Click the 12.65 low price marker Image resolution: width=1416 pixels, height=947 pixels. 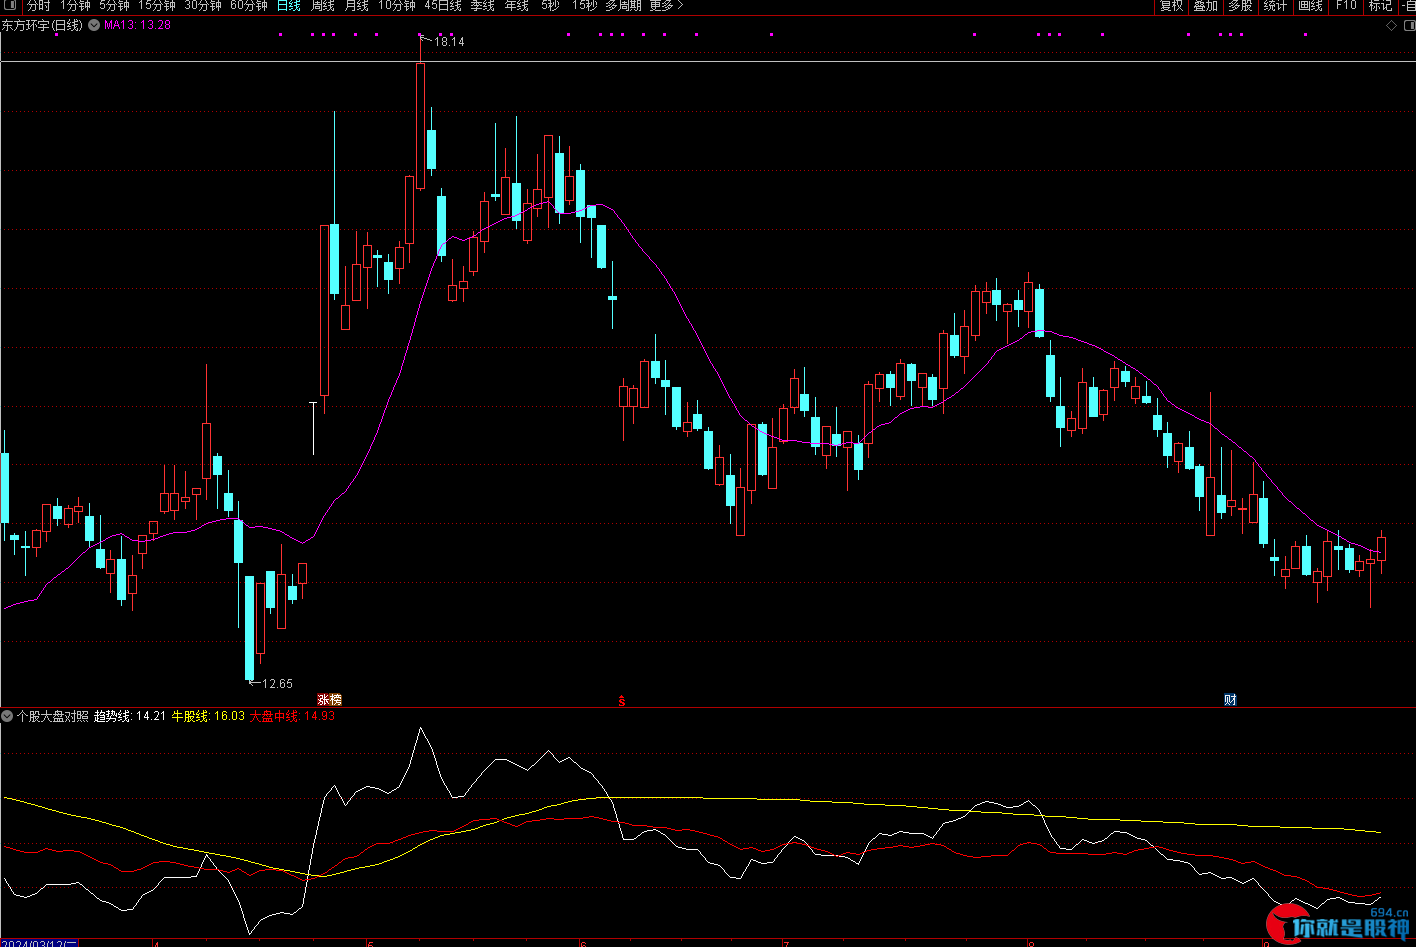pyautogui.click(x=277, y=684)
